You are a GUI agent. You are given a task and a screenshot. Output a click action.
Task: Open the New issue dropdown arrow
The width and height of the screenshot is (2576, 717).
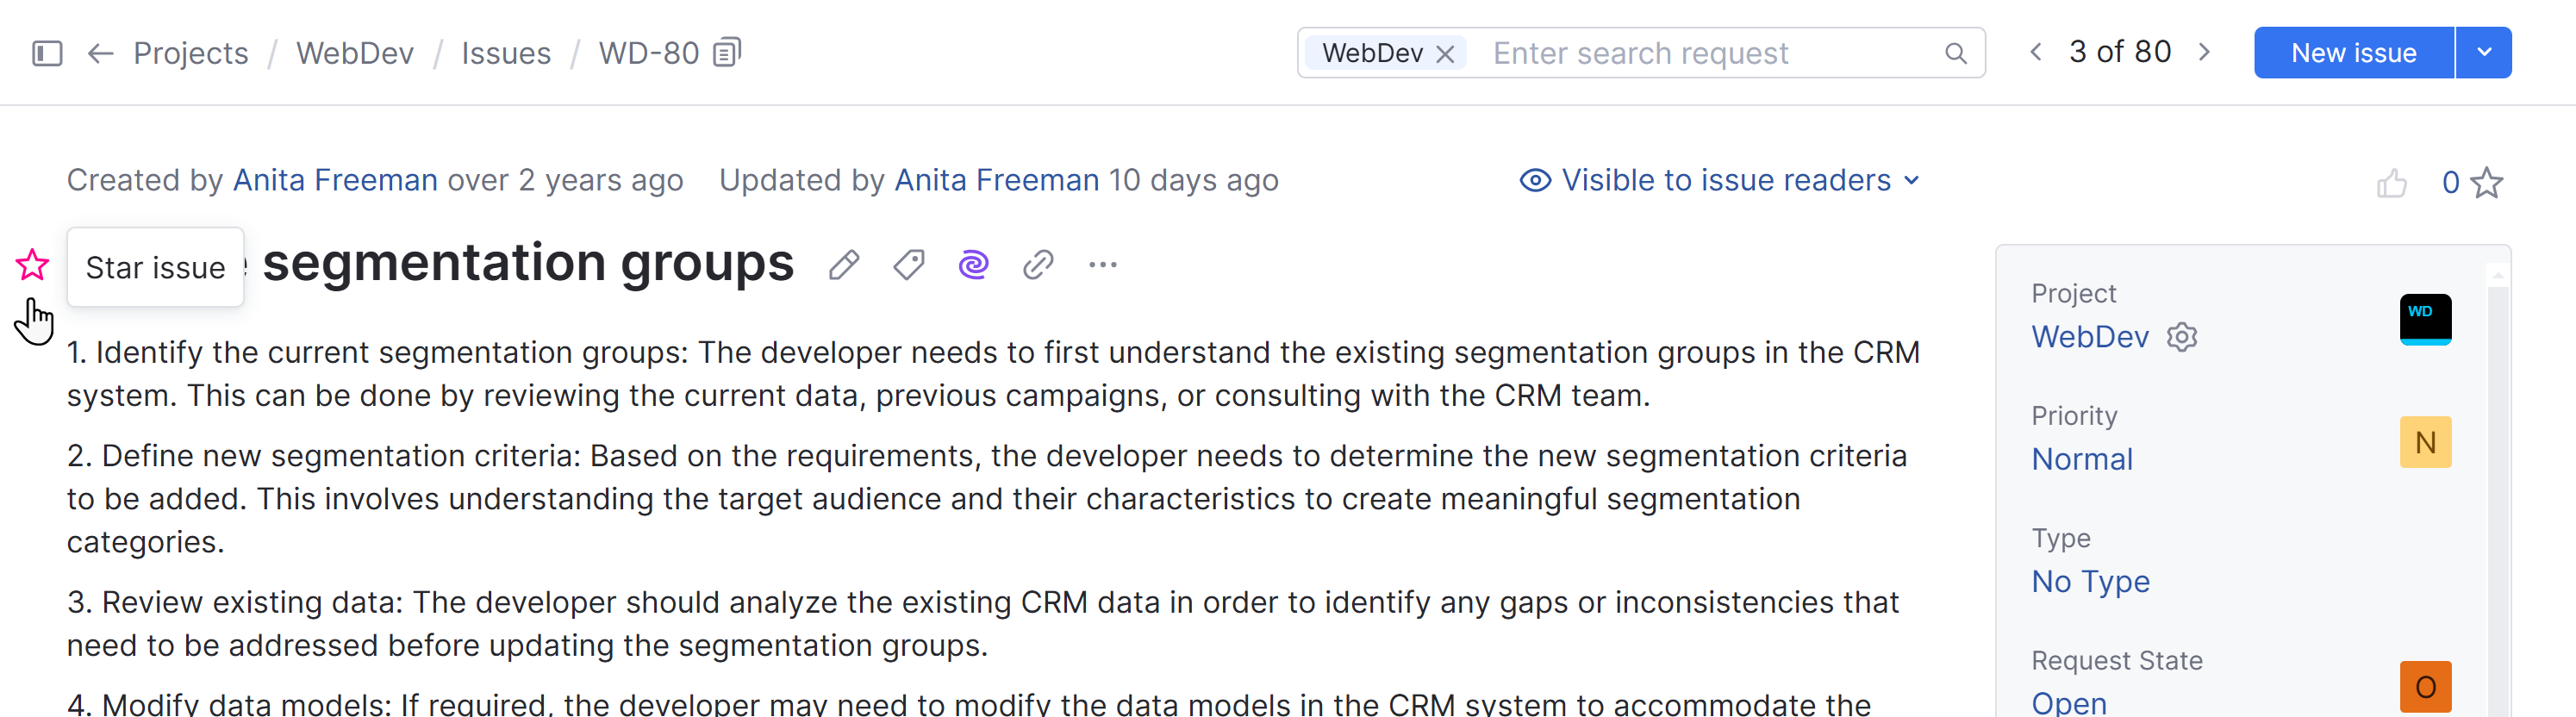click(x=2484, y=52)
